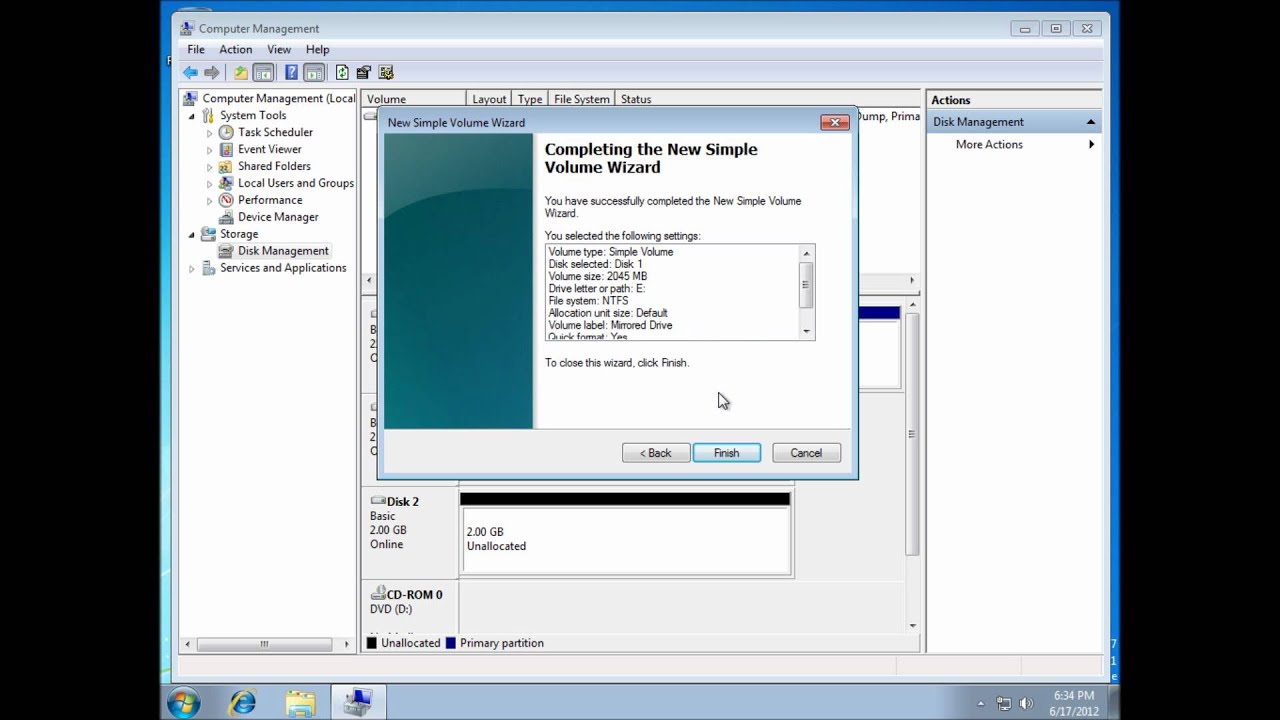Open the View menu
Viewport: 1280px width, 720px height.
point(279,49)
